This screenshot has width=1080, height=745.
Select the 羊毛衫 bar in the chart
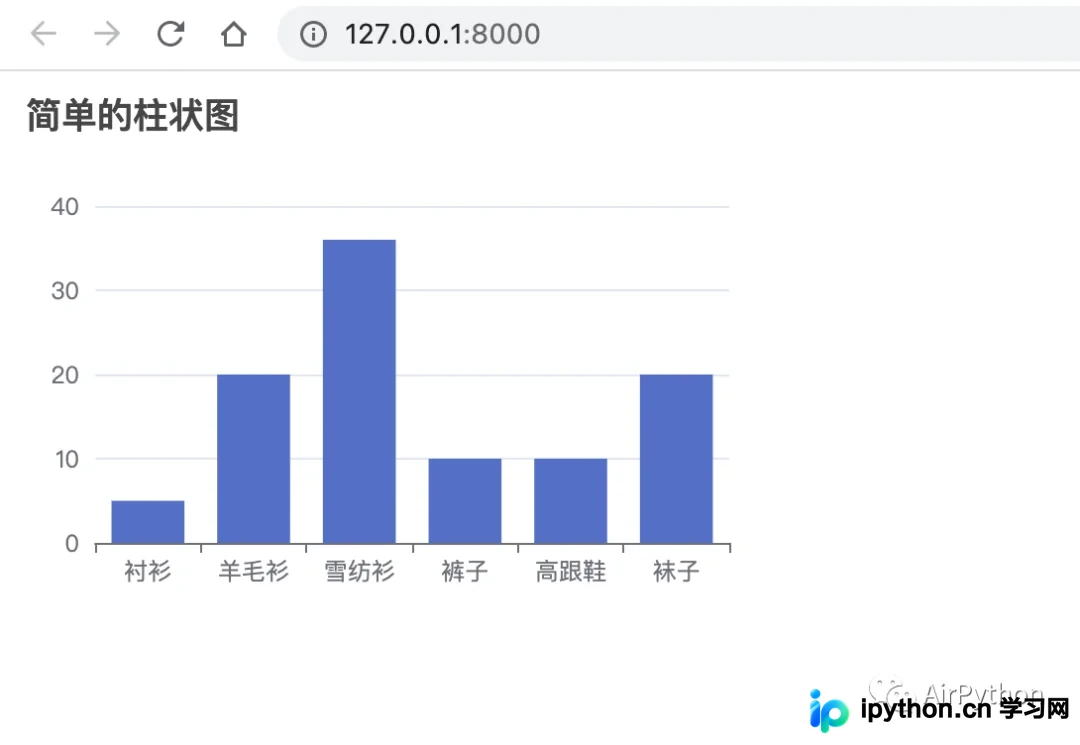(253, 459)
